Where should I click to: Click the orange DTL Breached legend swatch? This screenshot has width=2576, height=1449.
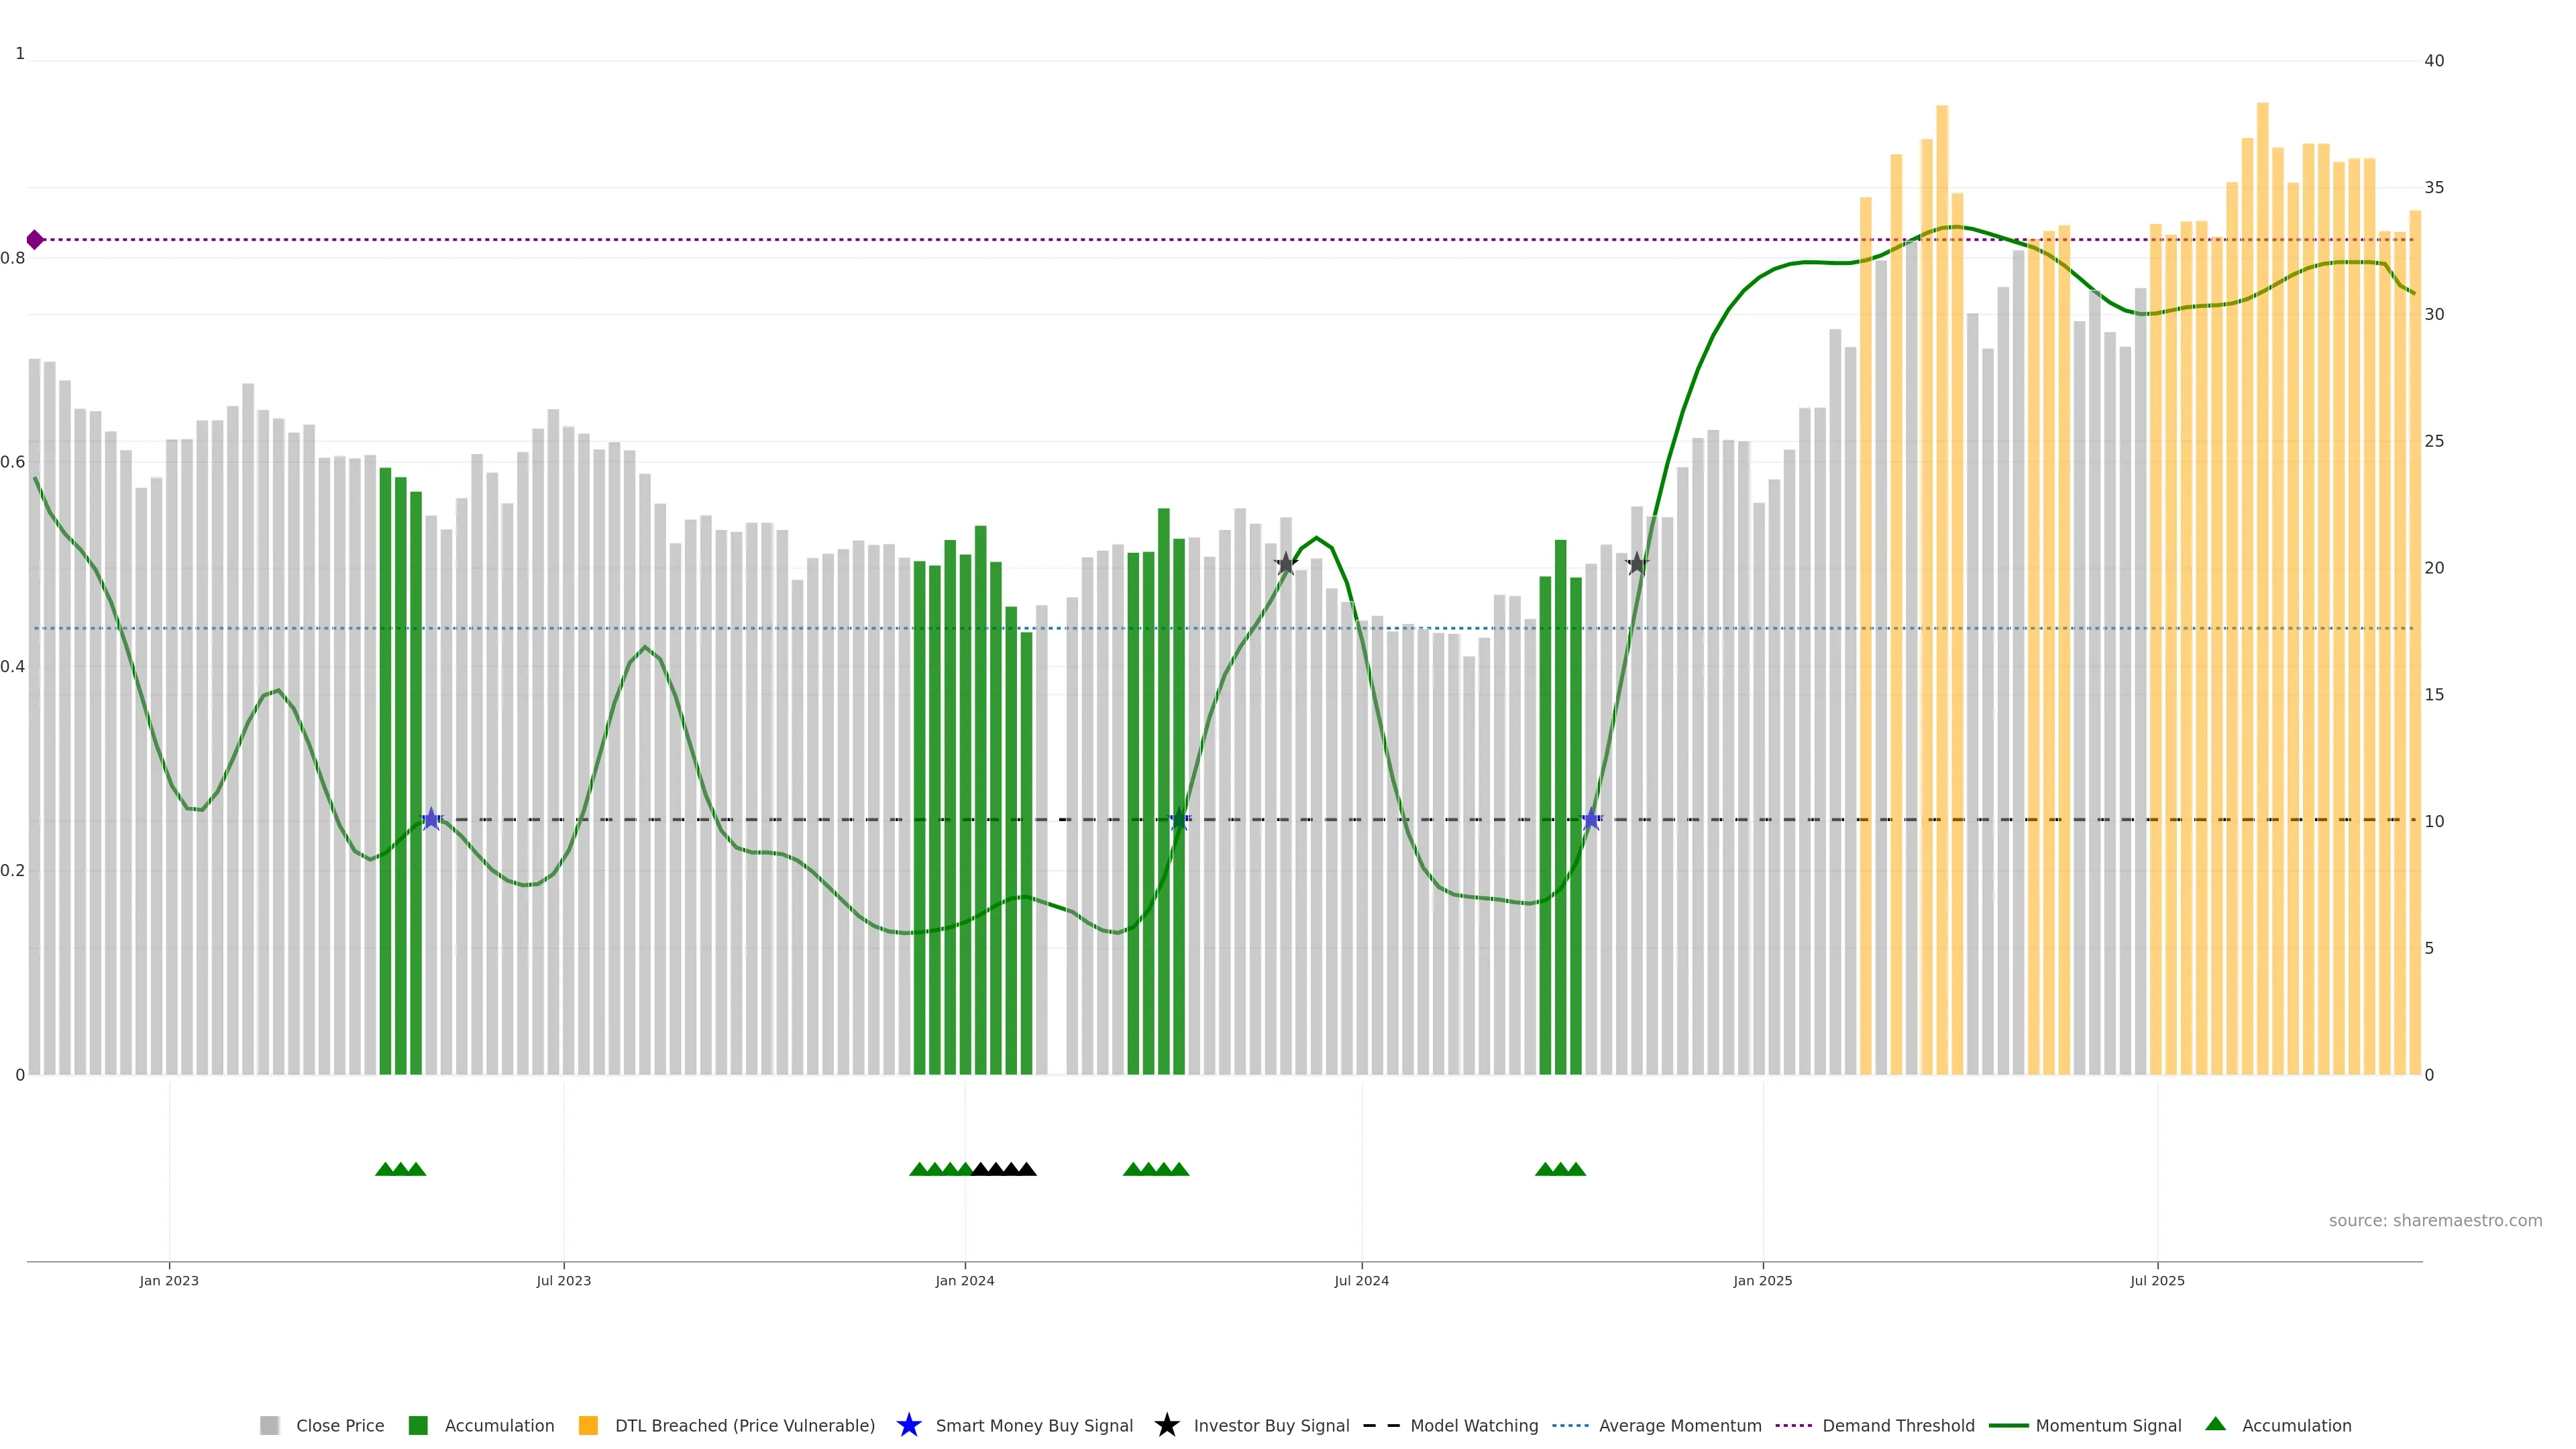(588, 1426)
